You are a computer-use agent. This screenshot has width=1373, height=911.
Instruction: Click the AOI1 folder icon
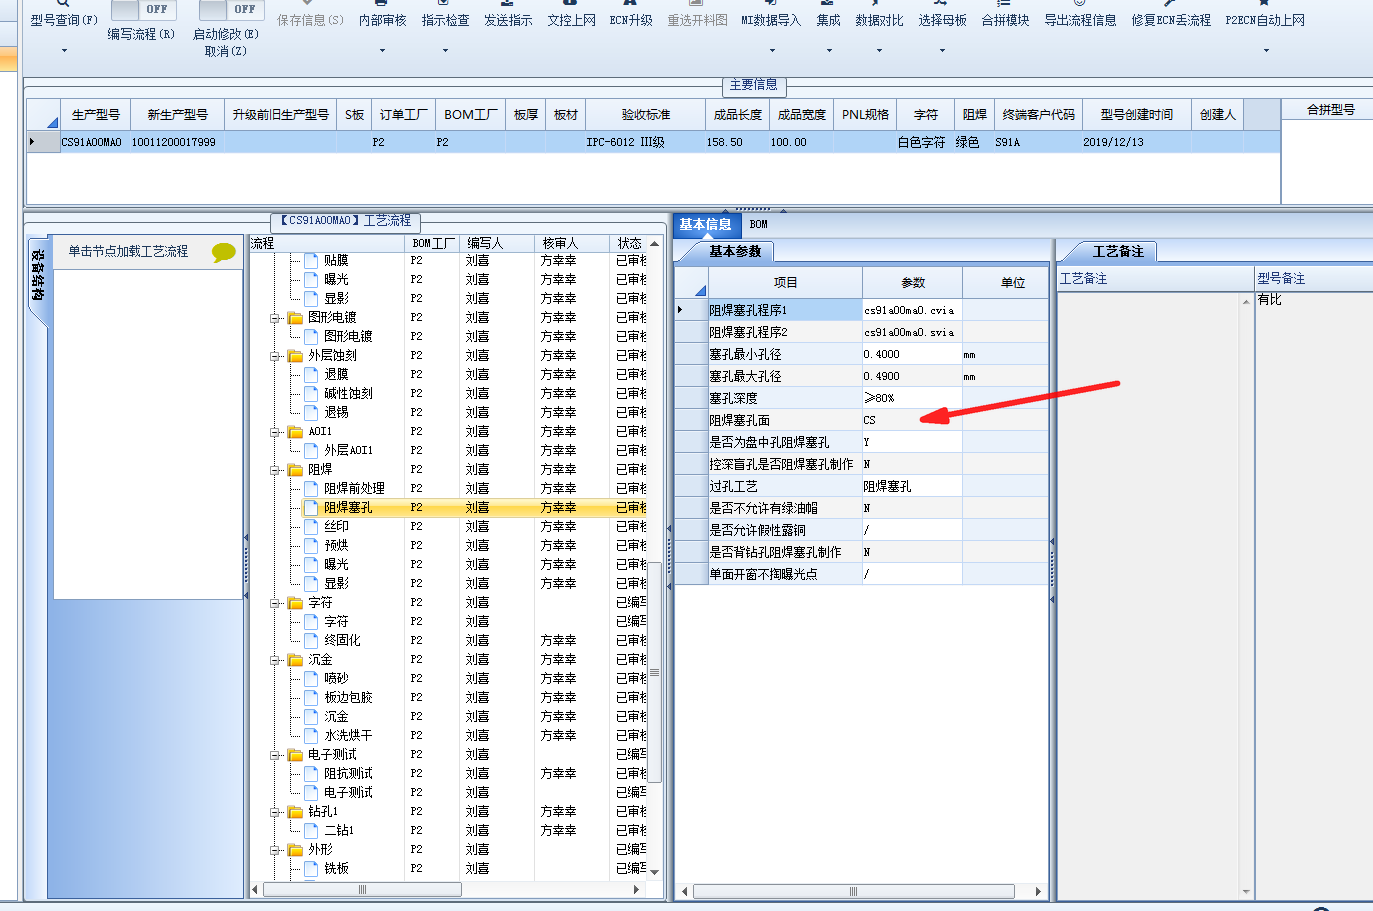(295, 431)
